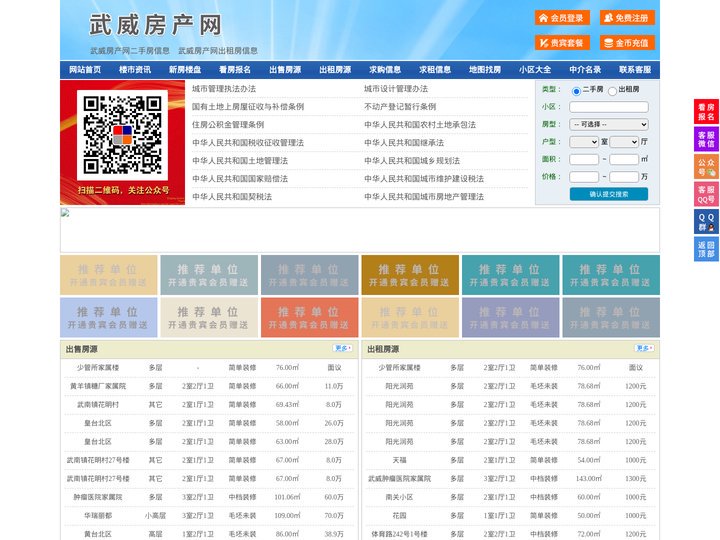
Task: Select 看房报名 in navigation bar
Action: click(235, 70)
